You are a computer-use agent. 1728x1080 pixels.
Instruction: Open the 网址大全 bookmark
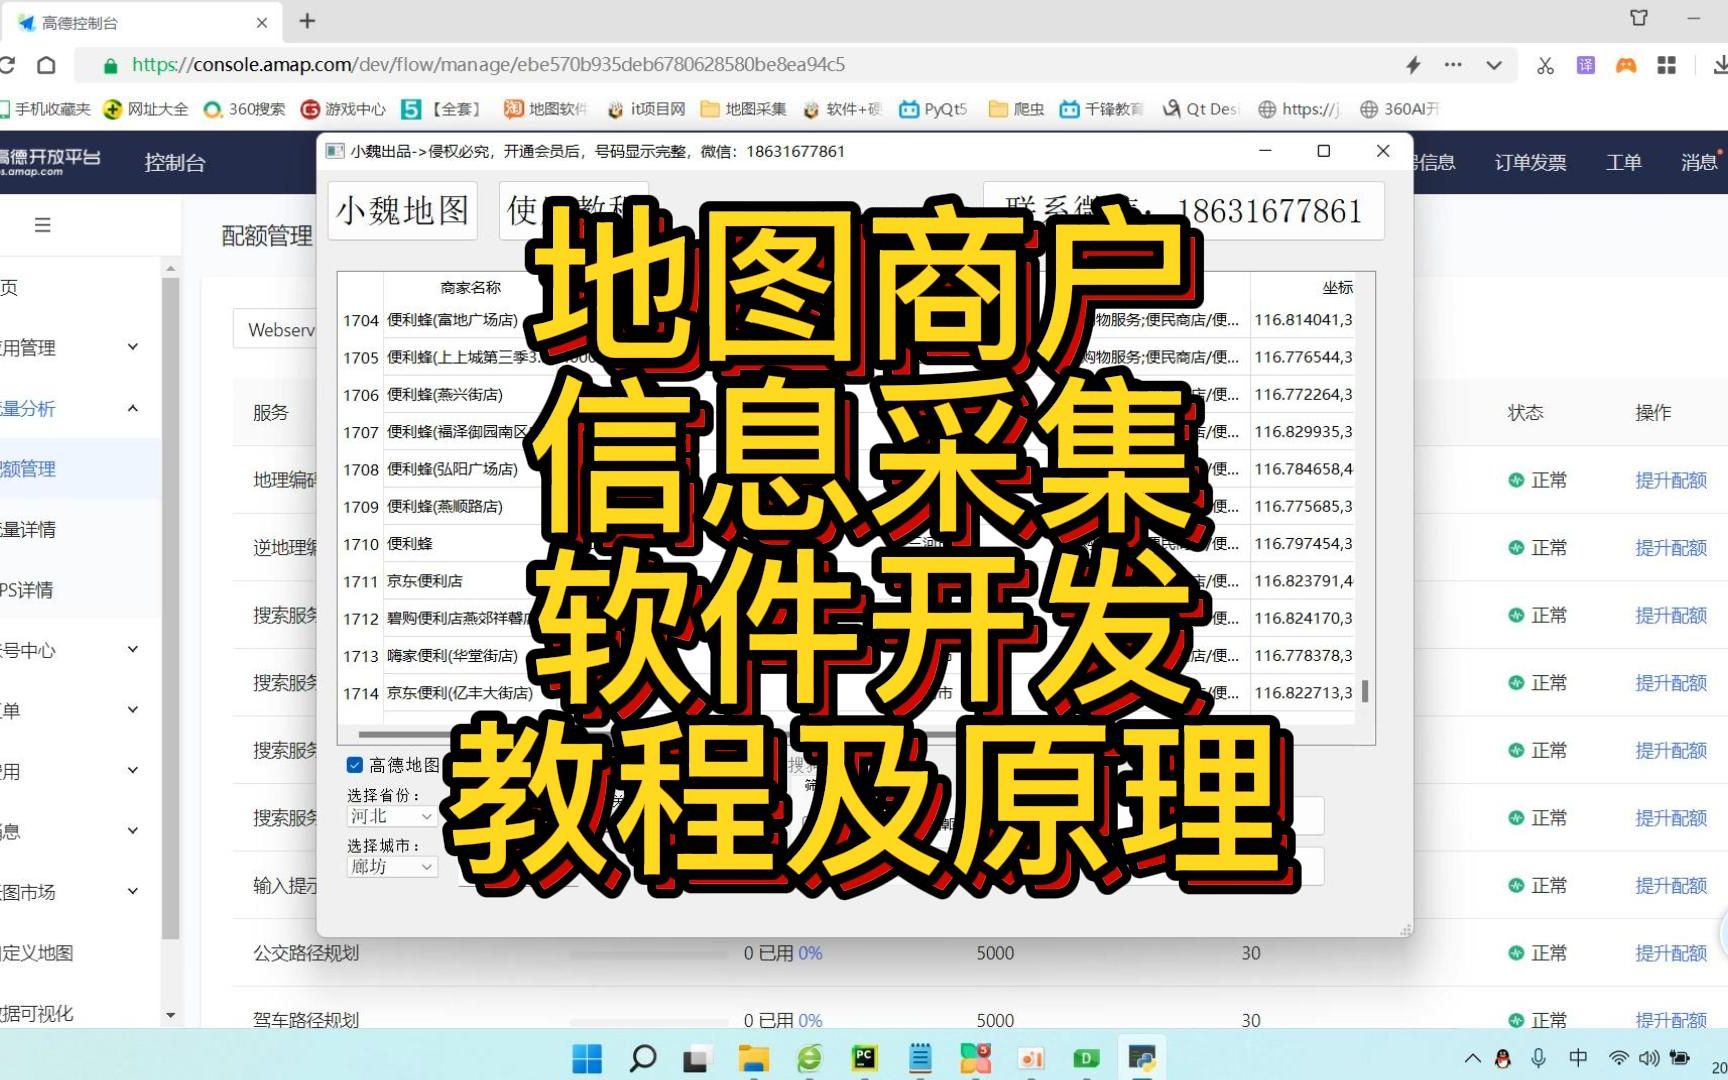[146, 109]
